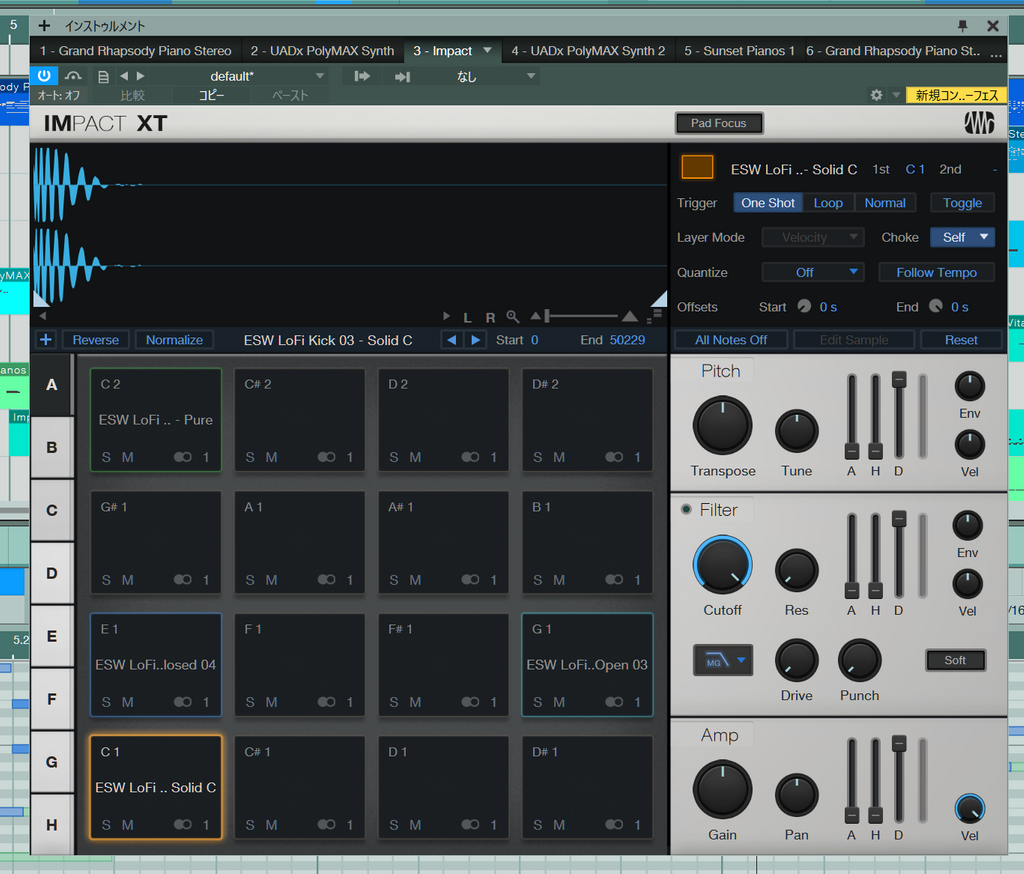This screenshot has width=1024, height=874.
Task: Toggle Normalize on the sample
Action: [x=174, y=340]
